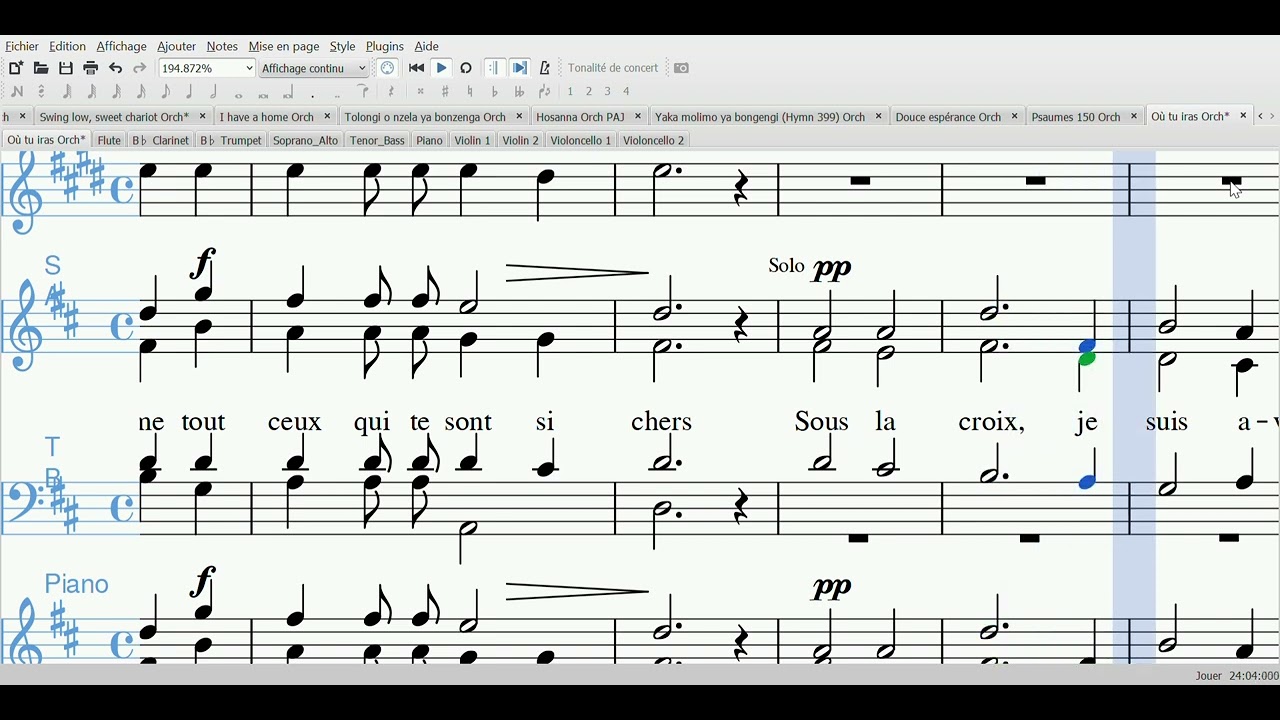The height and width of the screenshot is (720, 1280).
Task: Create a new score with the new-file icon
Action: pyautogui.click(x=16, y=68)
